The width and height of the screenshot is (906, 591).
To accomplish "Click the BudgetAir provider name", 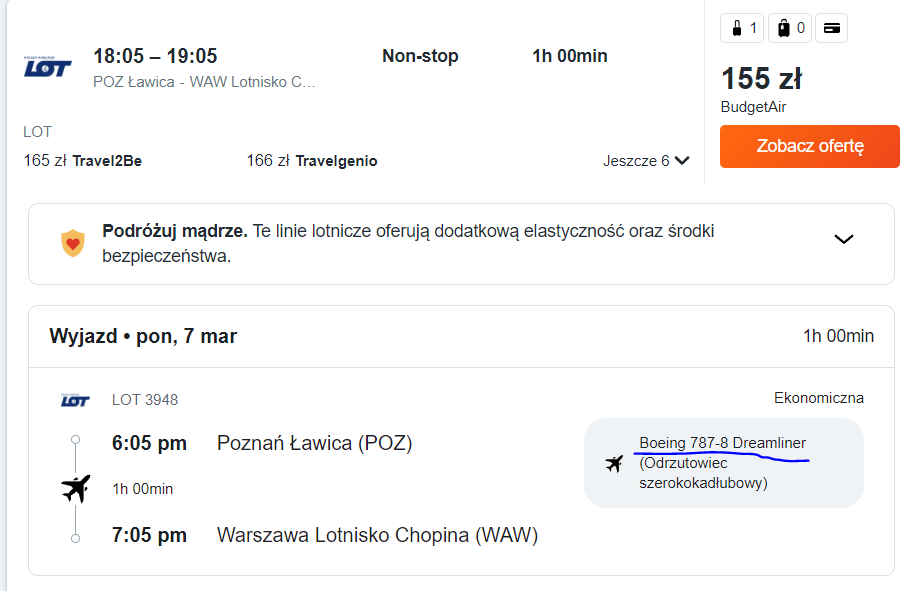I will [x=753, y=107].
